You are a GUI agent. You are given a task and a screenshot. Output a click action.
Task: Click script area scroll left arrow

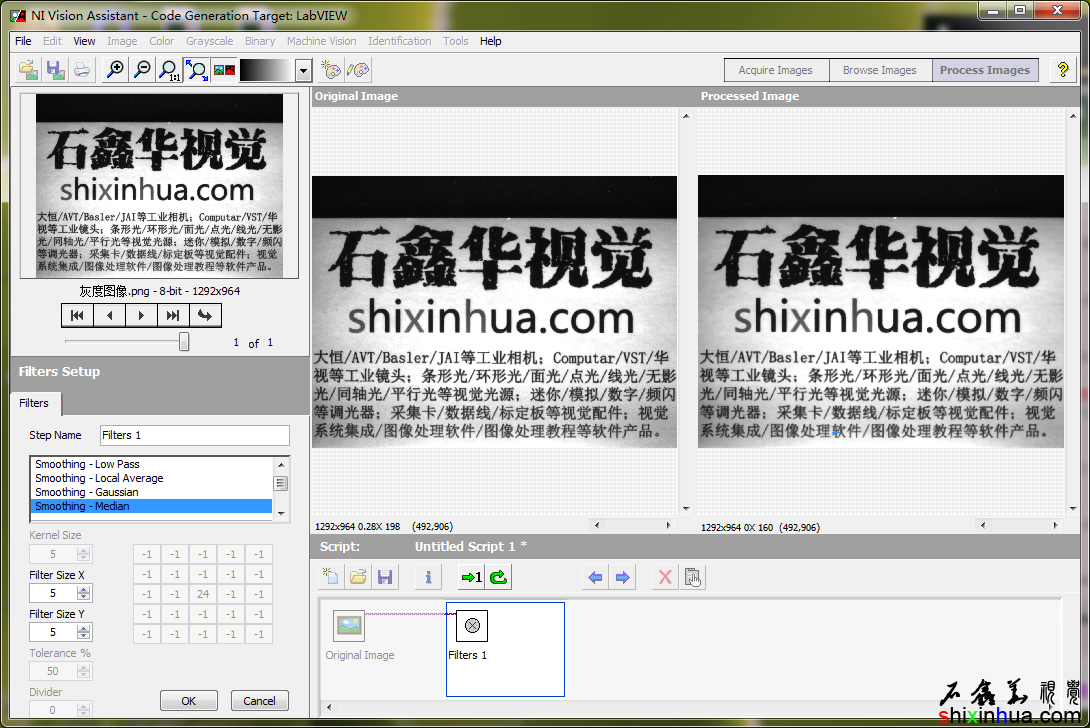pyautogui.click(x=329, y=707)
